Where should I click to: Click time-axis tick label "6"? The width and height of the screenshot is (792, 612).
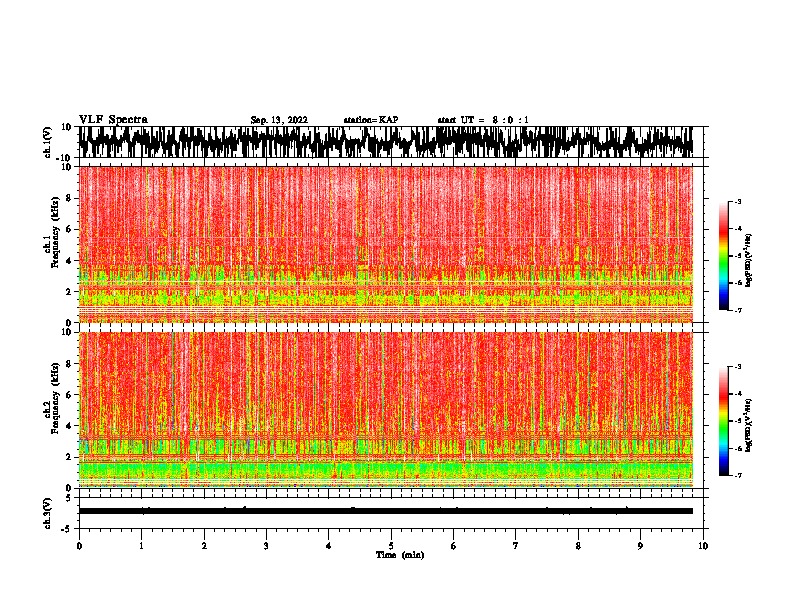pyautogui.click(x=453, y=546)
